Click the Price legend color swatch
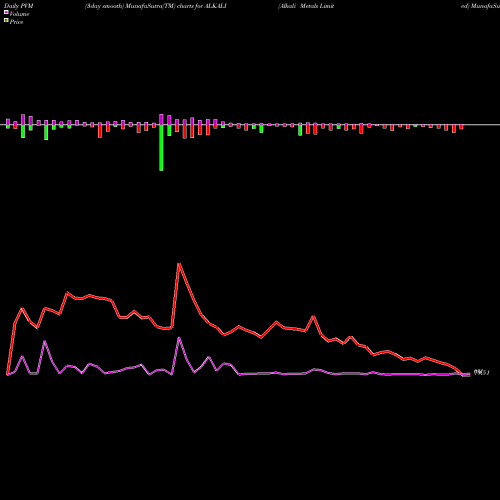500x500 pixels. (x=6, y=21)
